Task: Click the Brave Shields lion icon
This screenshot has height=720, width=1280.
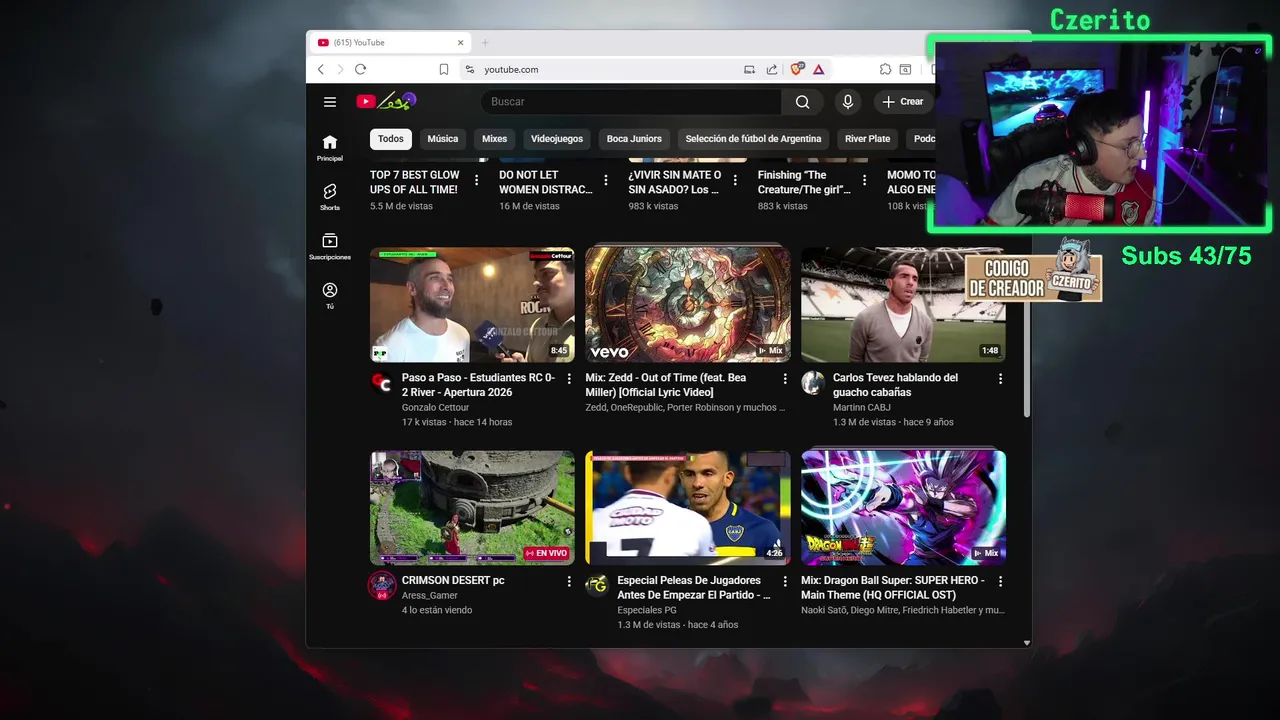Action: pos(797,69)
